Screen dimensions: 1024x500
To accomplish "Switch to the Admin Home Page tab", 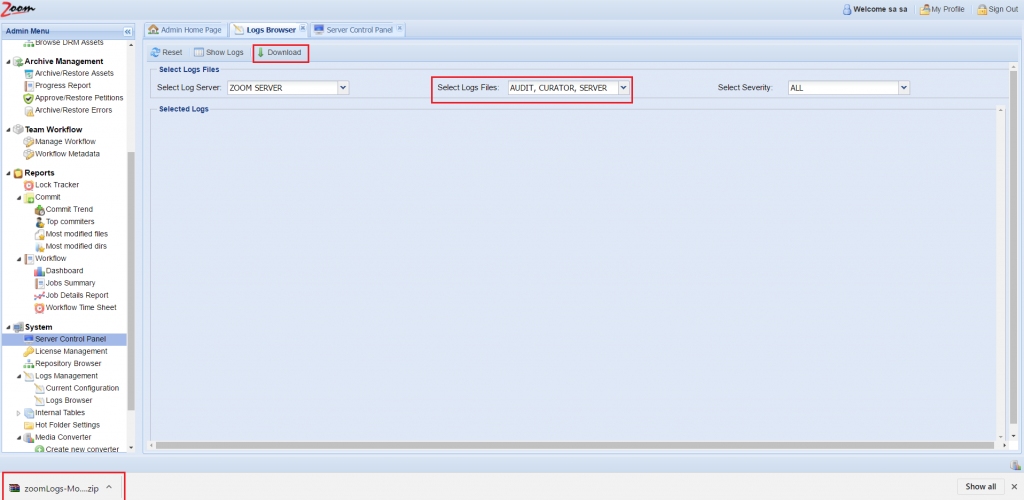I will coord(185,30).
